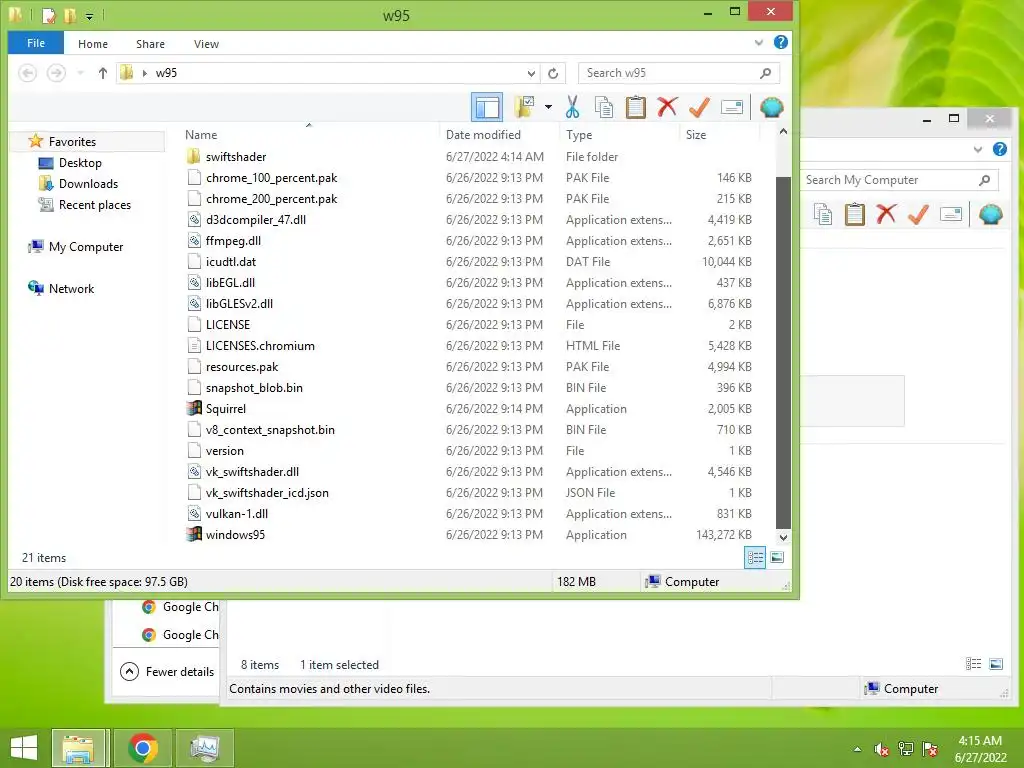
Task: Click the Paste clipboard icon in w95 toolbar
Action: point(635,107)
